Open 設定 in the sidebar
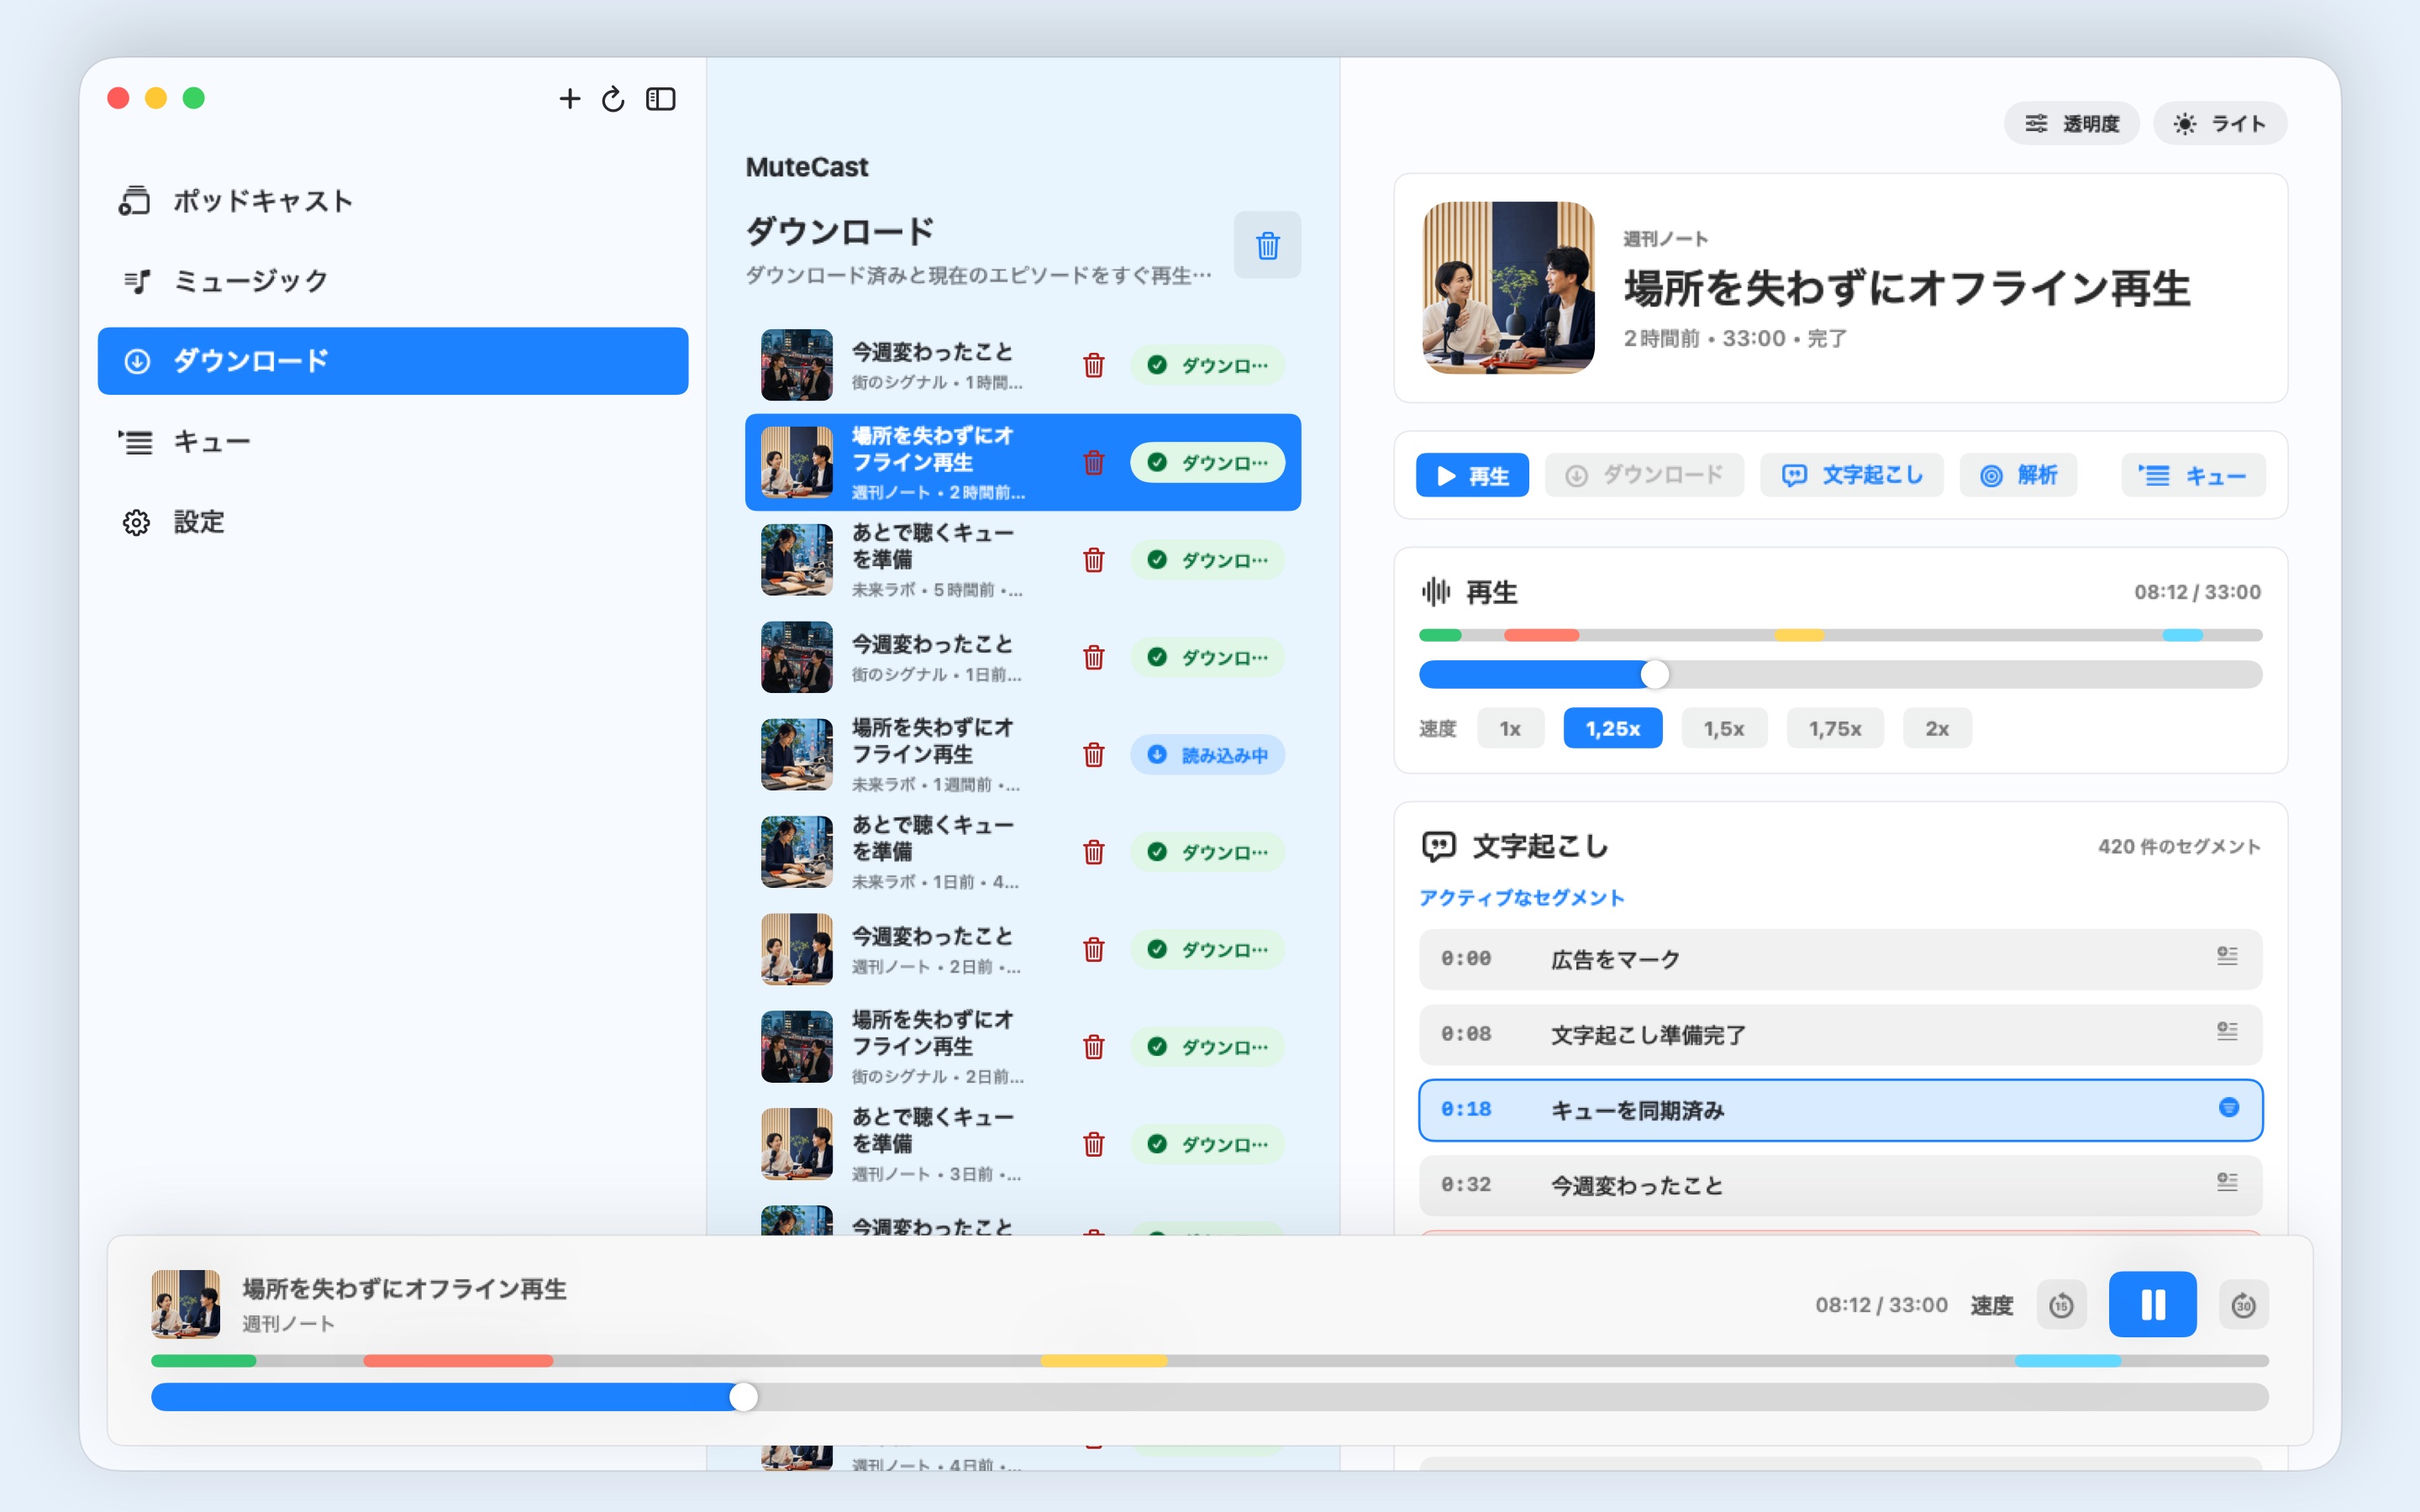This screenshot has width=2420, height=1512. (393, 522)
